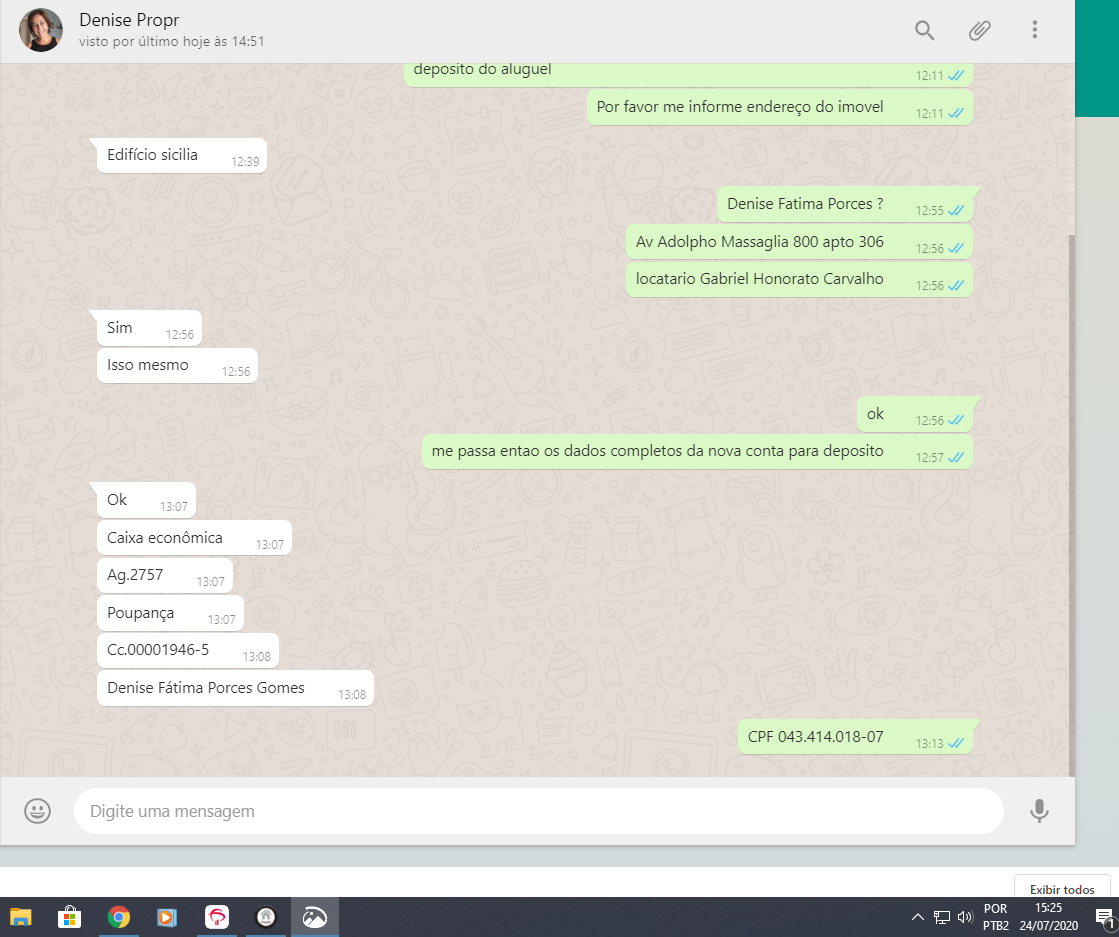Open the Windows notification center icon
Viewport: 1119px width, 937px height.
pyautogui.click(x=1104, y=917)
